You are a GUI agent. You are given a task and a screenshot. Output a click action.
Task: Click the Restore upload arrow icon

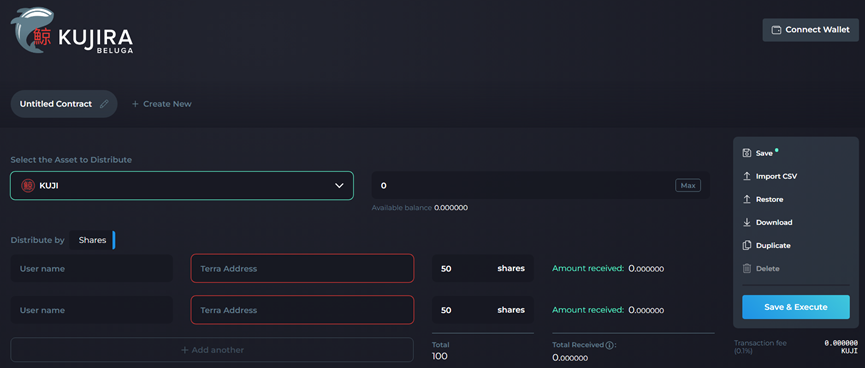(746, 199)
